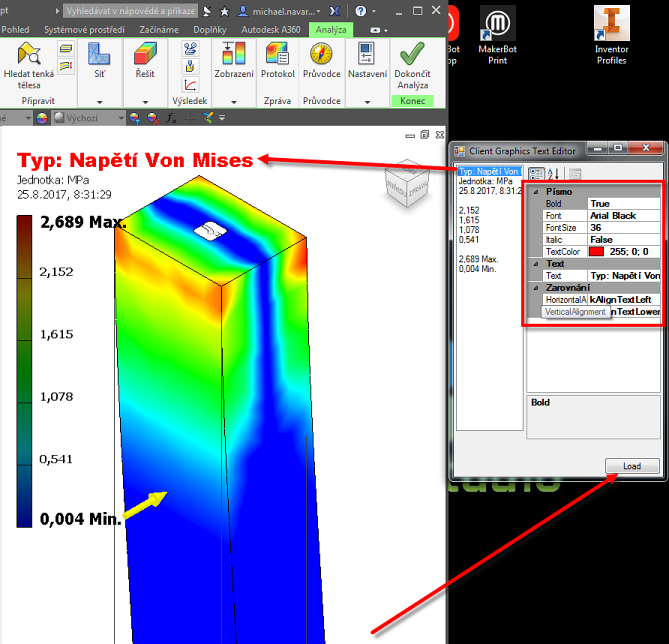Viewport: 669px width, 644px height.
Task: Open Nastavení analysis settings
Action: click(367, 61)
